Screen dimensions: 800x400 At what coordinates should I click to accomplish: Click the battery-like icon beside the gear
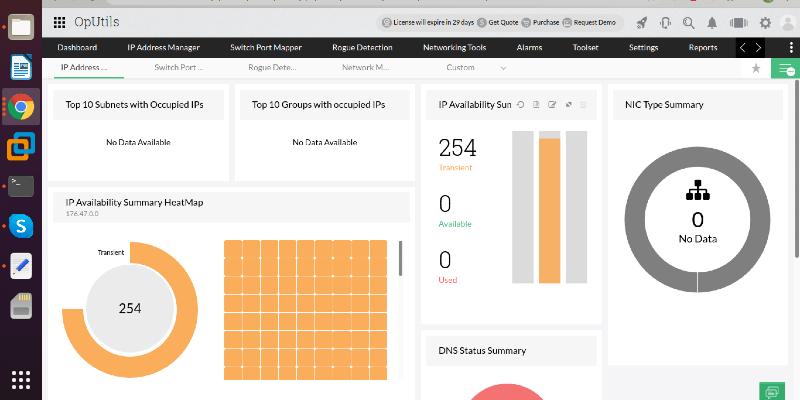click(x=738, y=22)
